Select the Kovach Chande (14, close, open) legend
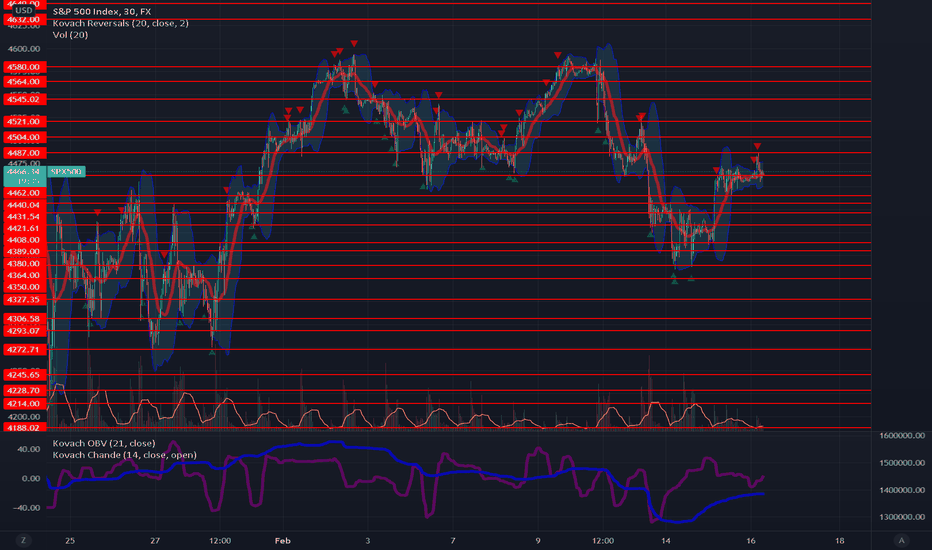This screenshot has width=932, height=550. (x=124, y=455)
